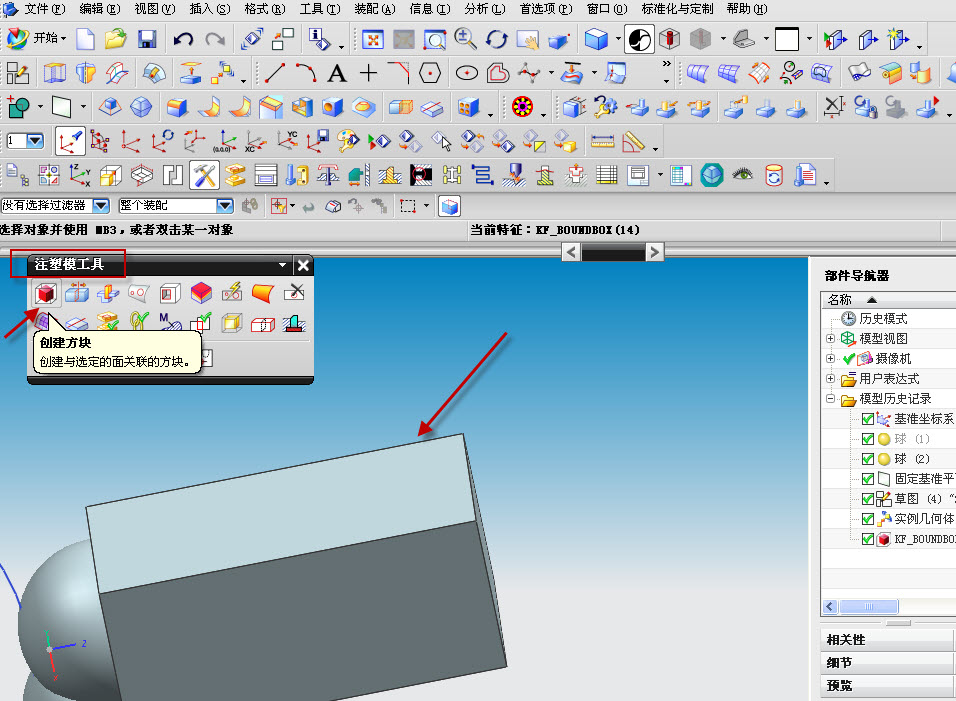Toggle the checkbox for KF_BOUNDBOX feature
The width and height of the screenshot is (956, 701).
(868, 539)
